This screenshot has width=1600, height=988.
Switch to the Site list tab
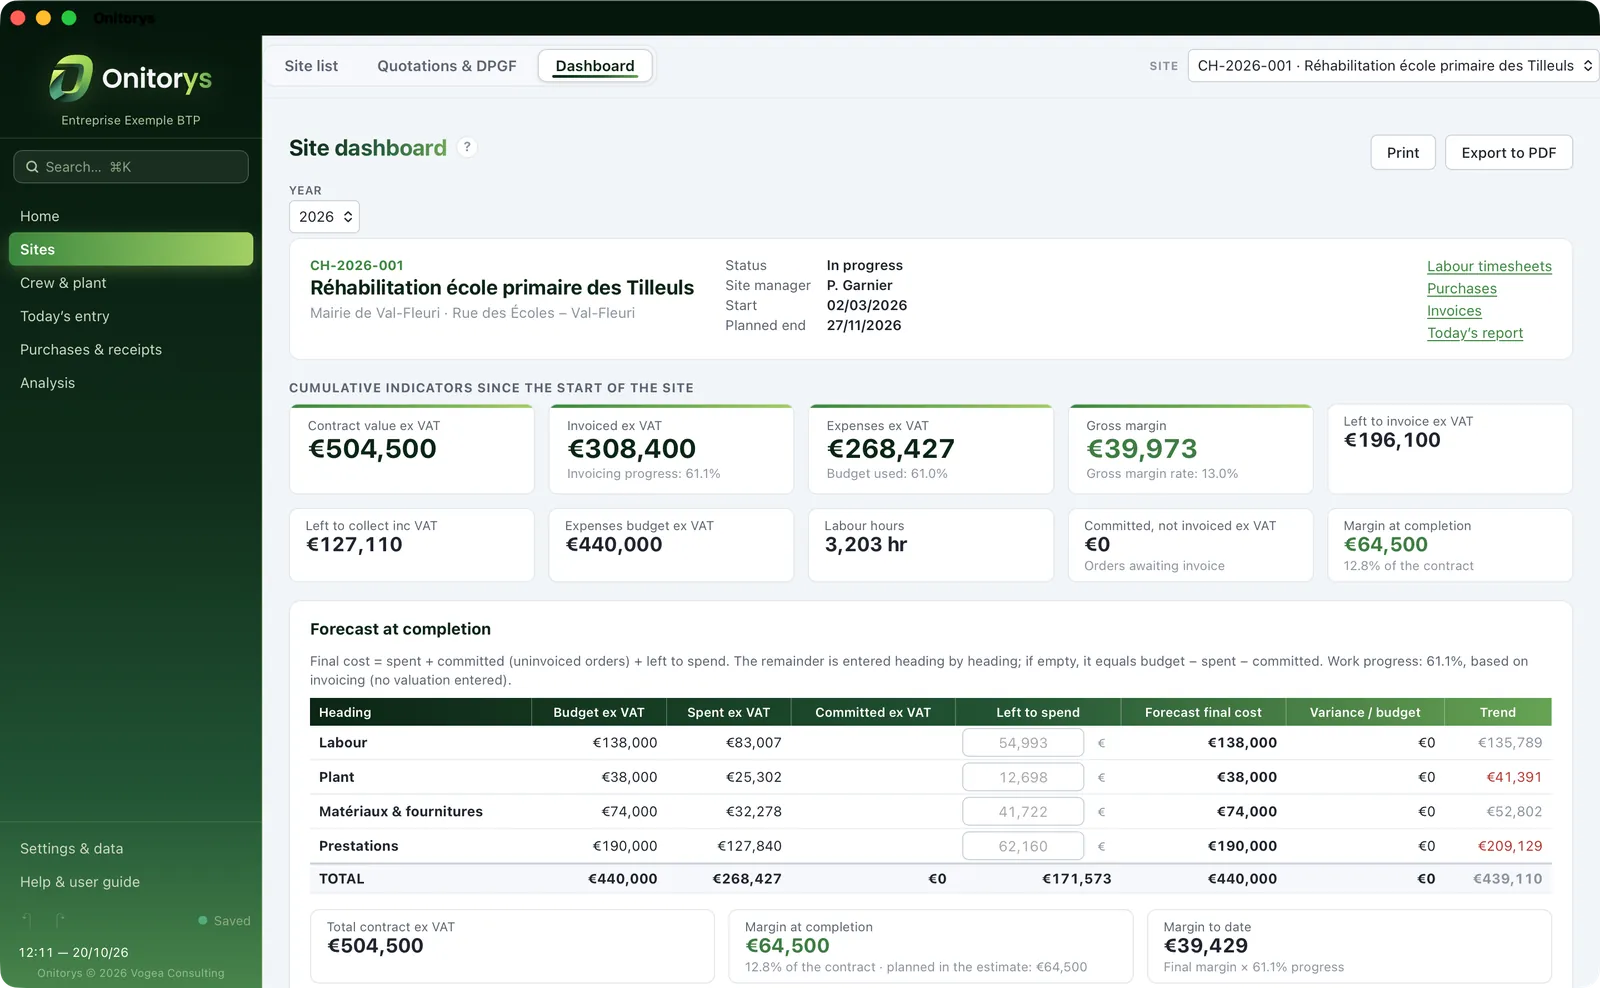tap(311, 66)
